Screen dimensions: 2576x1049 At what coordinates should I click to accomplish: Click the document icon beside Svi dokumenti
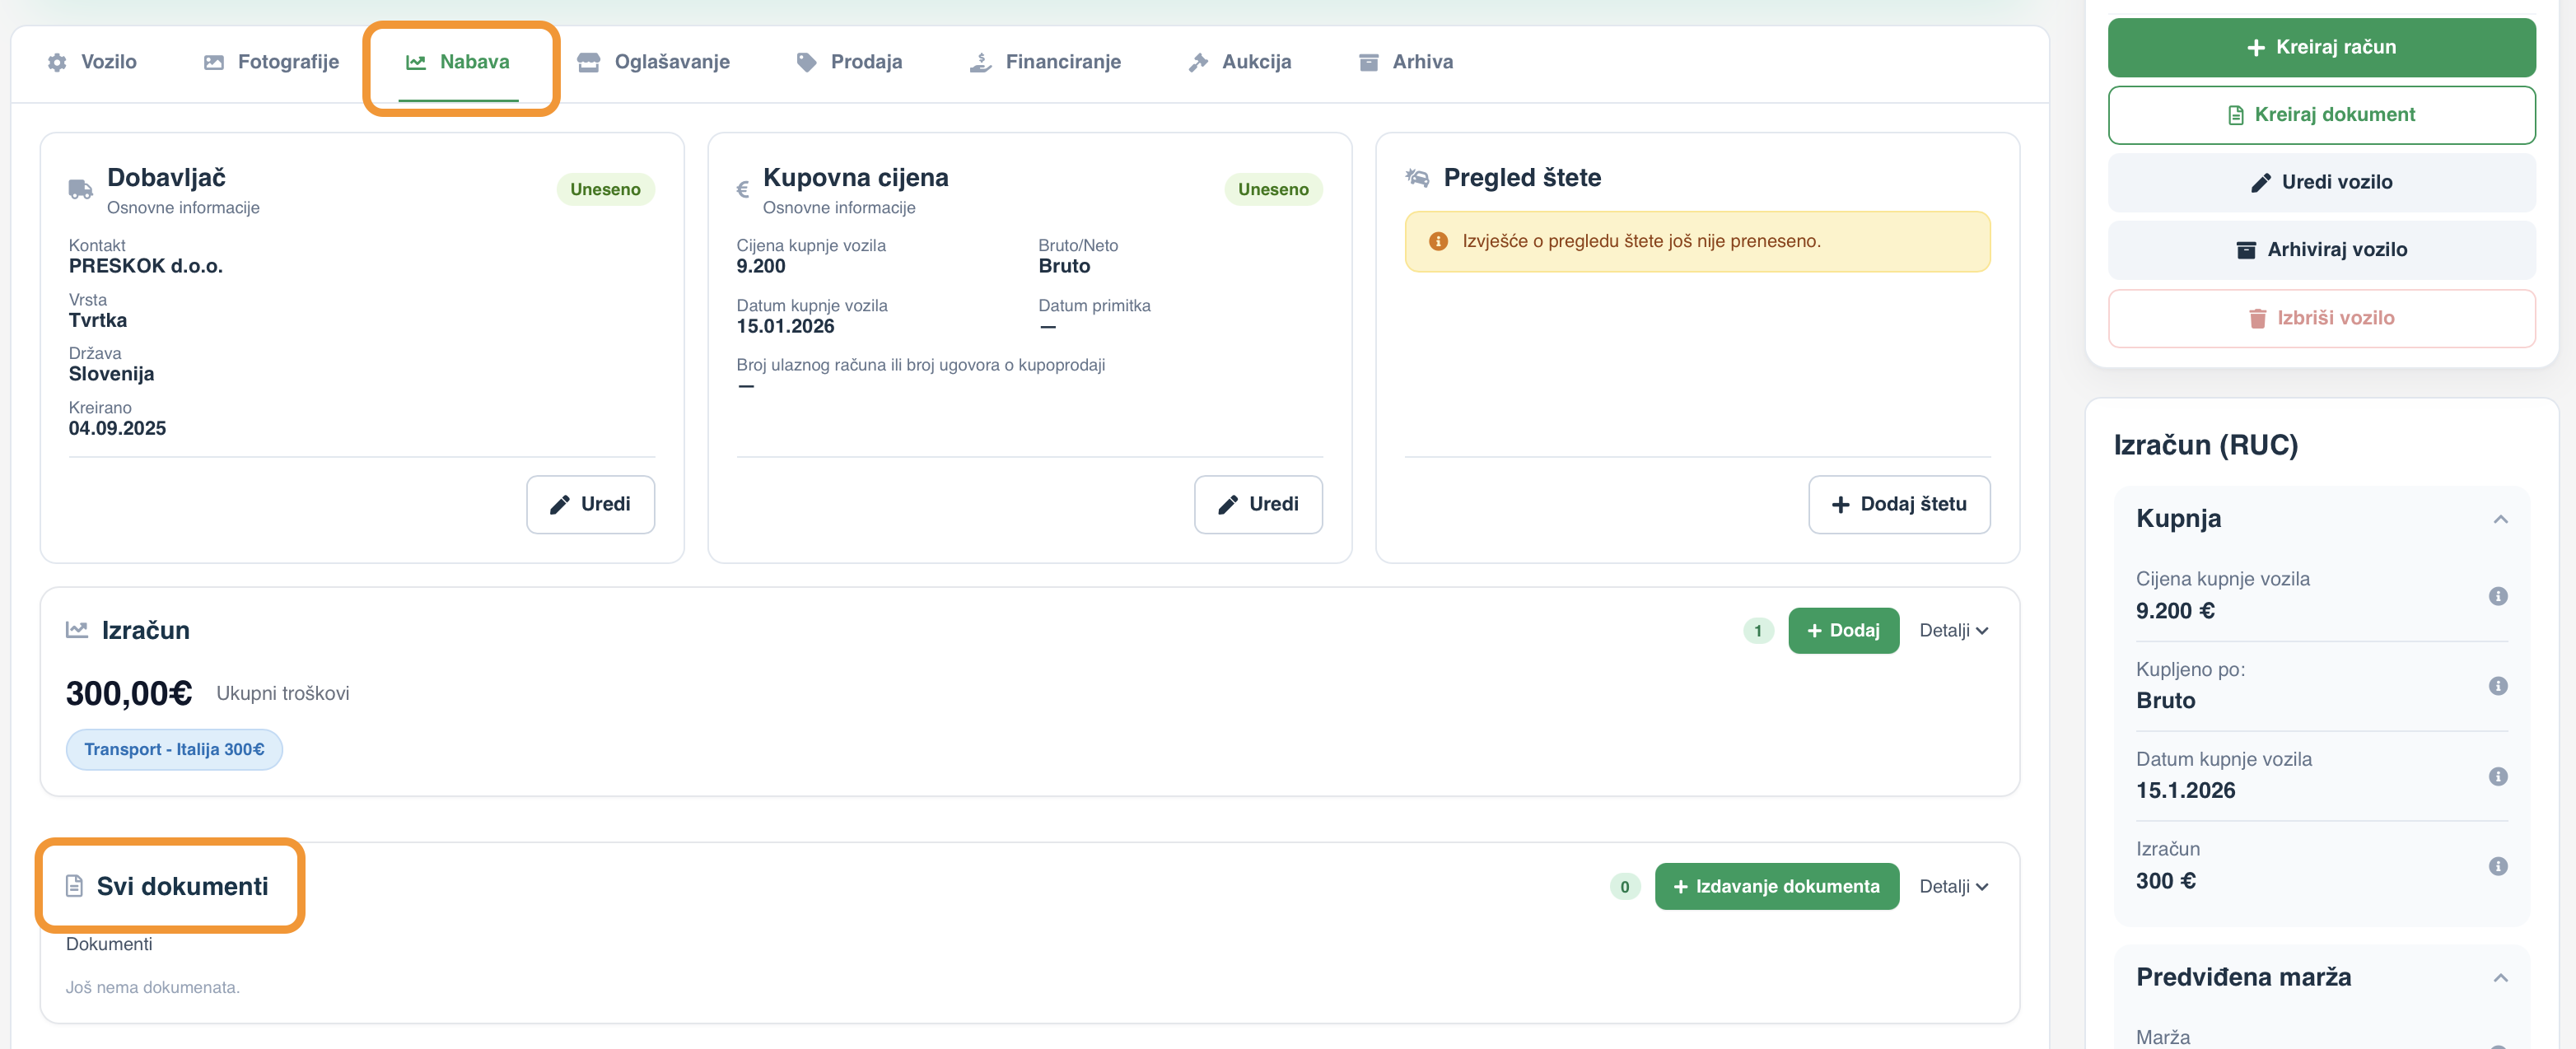74,886
